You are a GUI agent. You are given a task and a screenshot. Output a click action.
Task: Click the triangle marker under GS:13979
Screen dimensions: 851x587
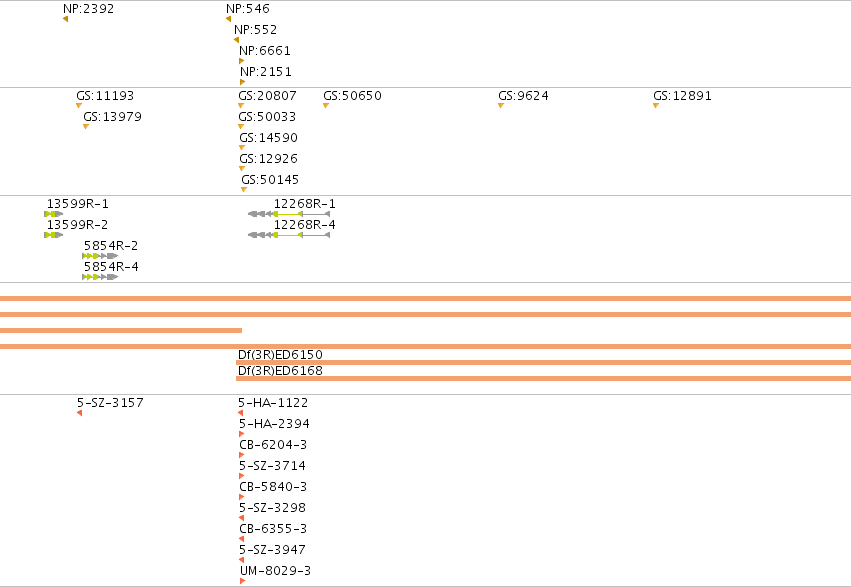coord(86,127)
